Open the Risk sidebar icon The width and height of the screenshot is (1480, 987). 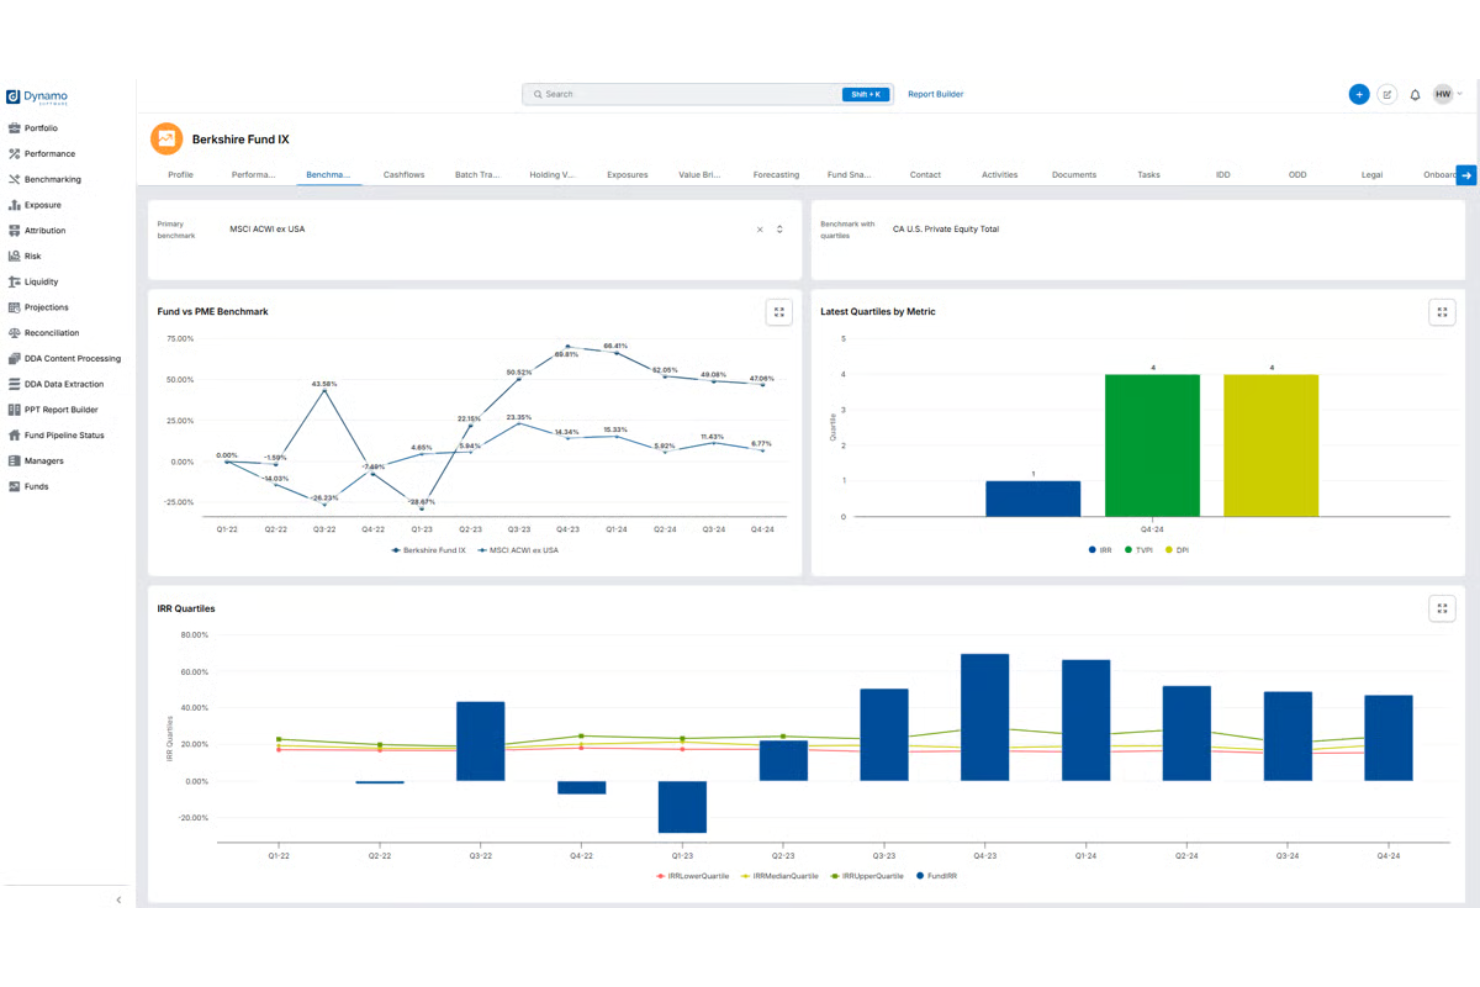pos(14,256)
